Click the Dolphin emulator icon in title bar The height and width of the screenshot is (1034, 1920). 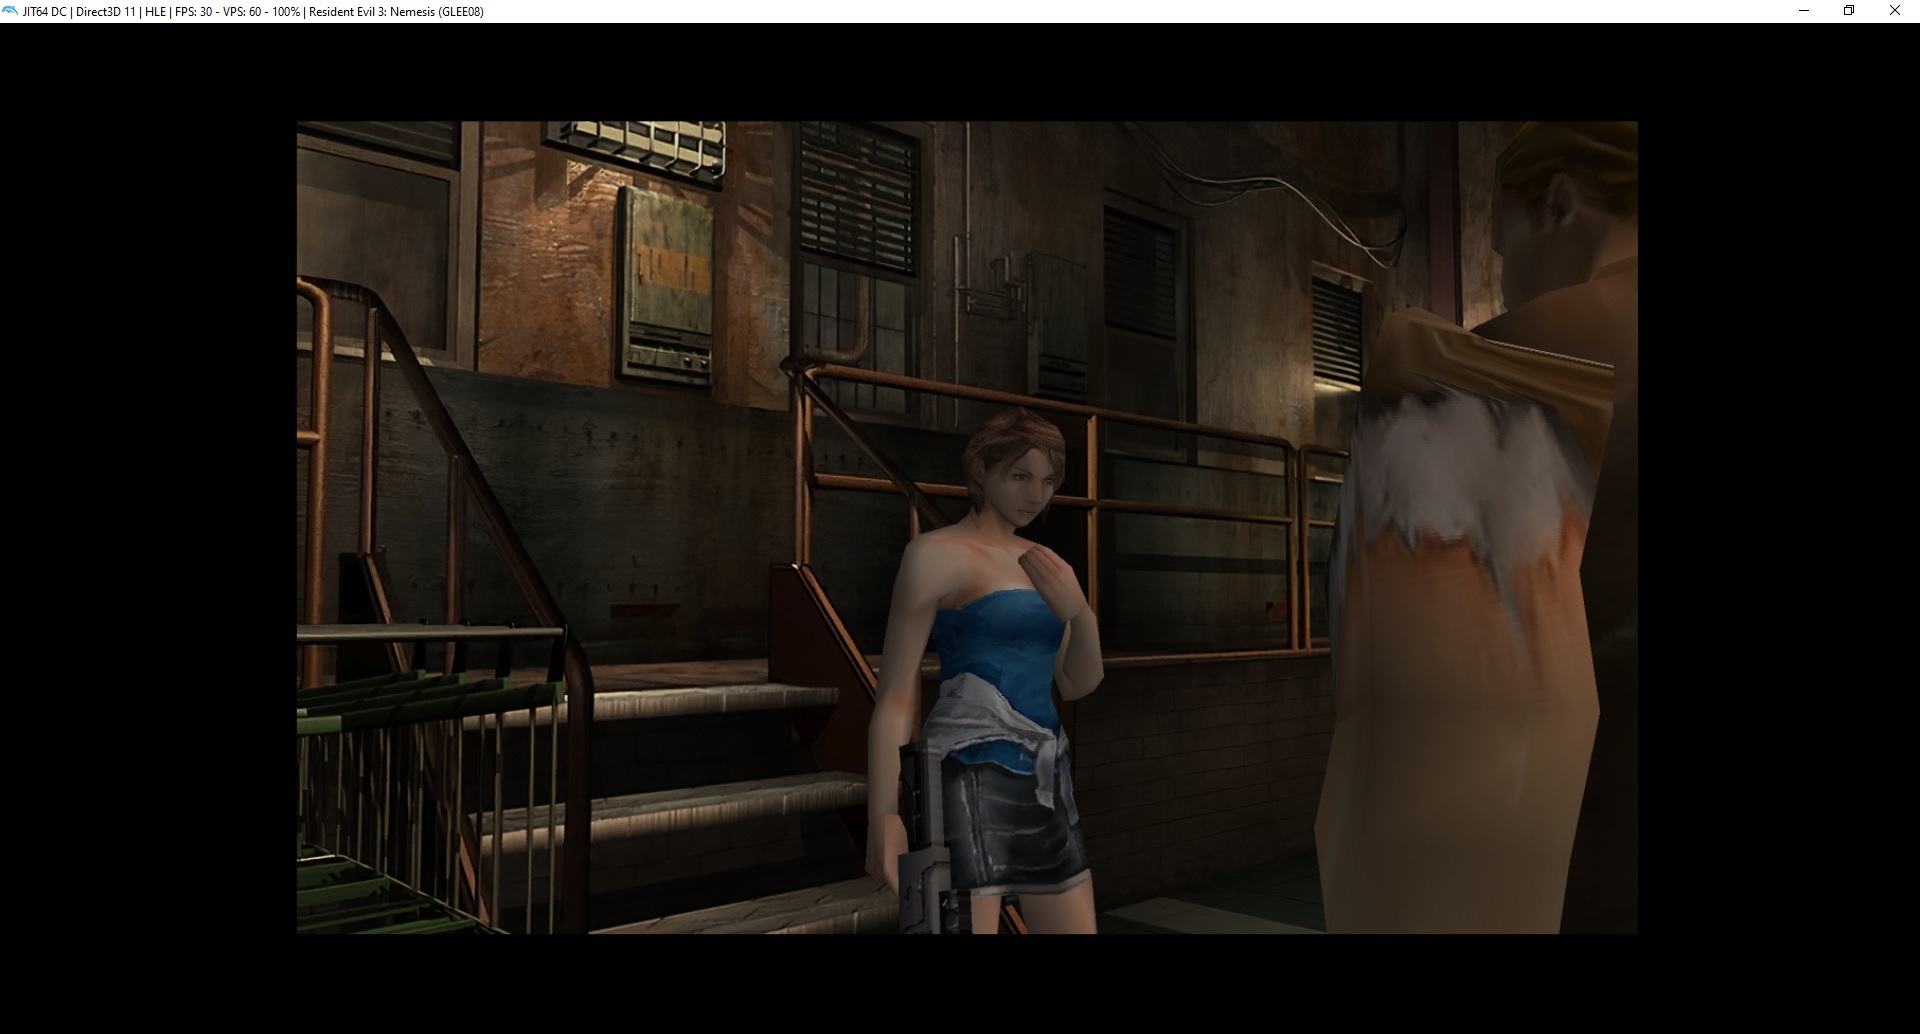click(10, 11)
